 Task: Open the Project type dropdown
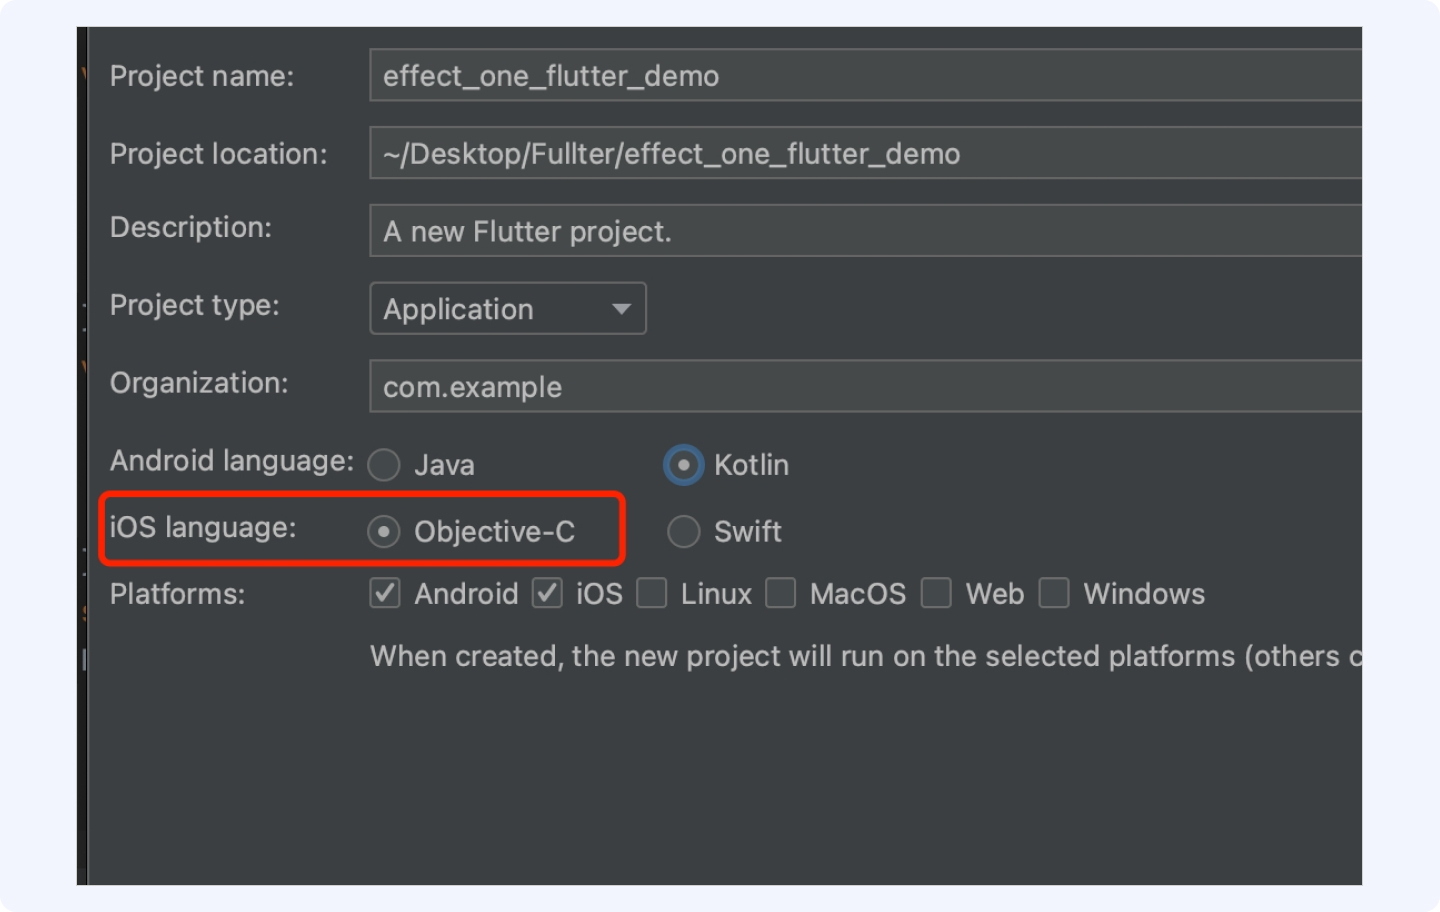click(x=508, y=308)
